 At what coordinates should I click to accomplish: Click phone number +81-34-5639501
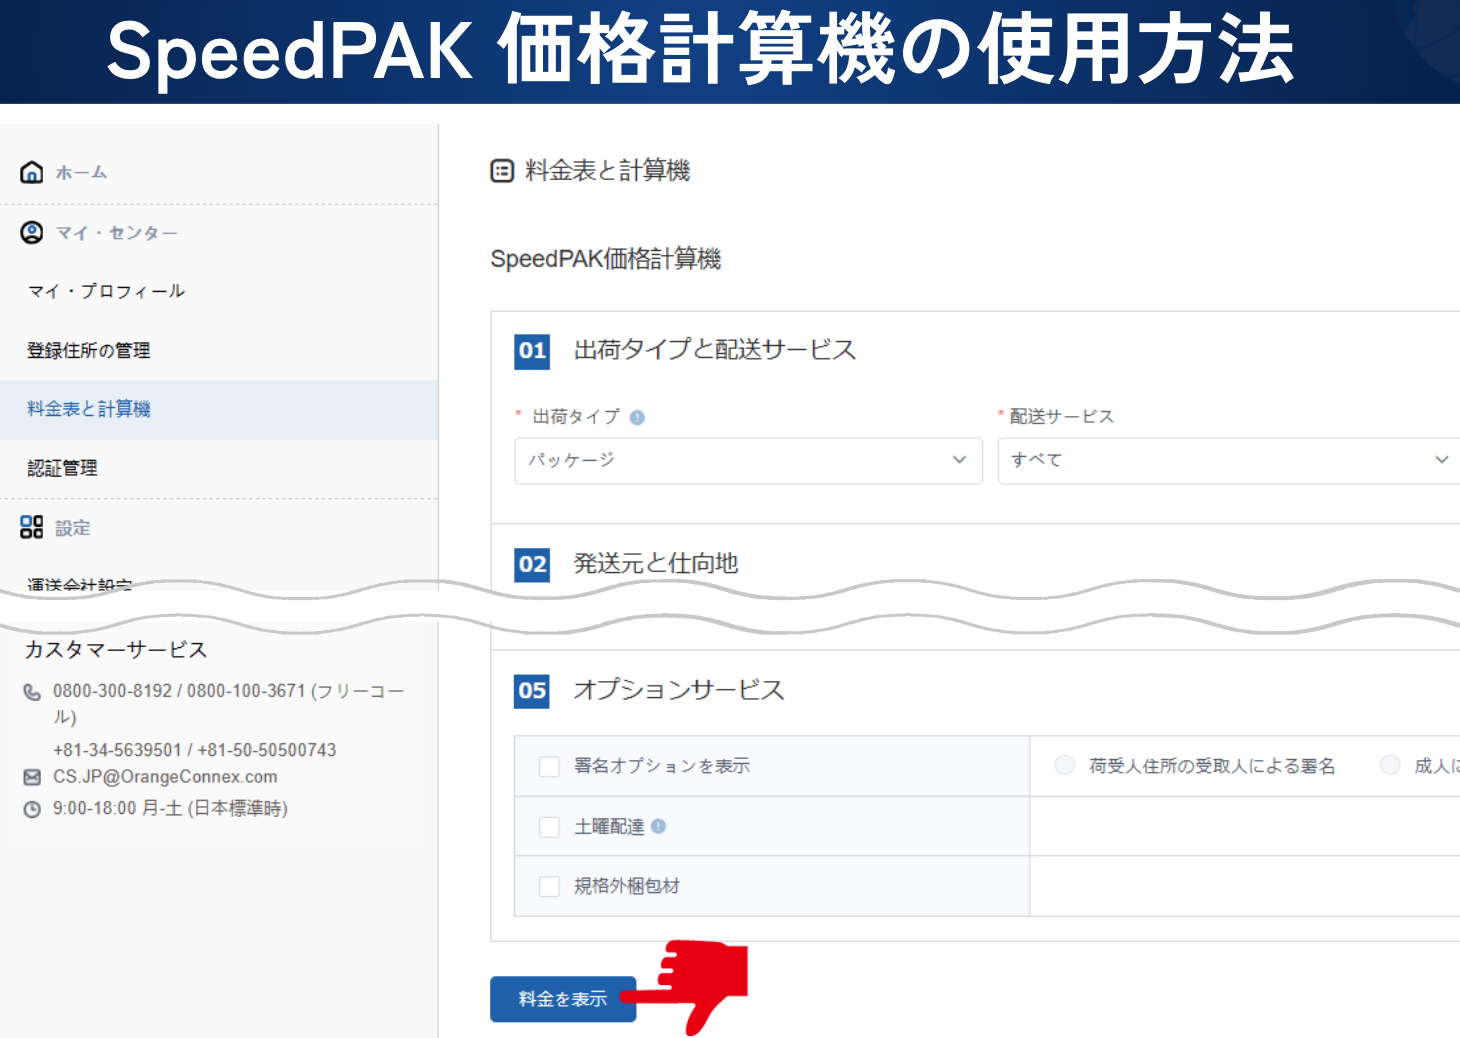pyautogui.click(x=118, y=750)
